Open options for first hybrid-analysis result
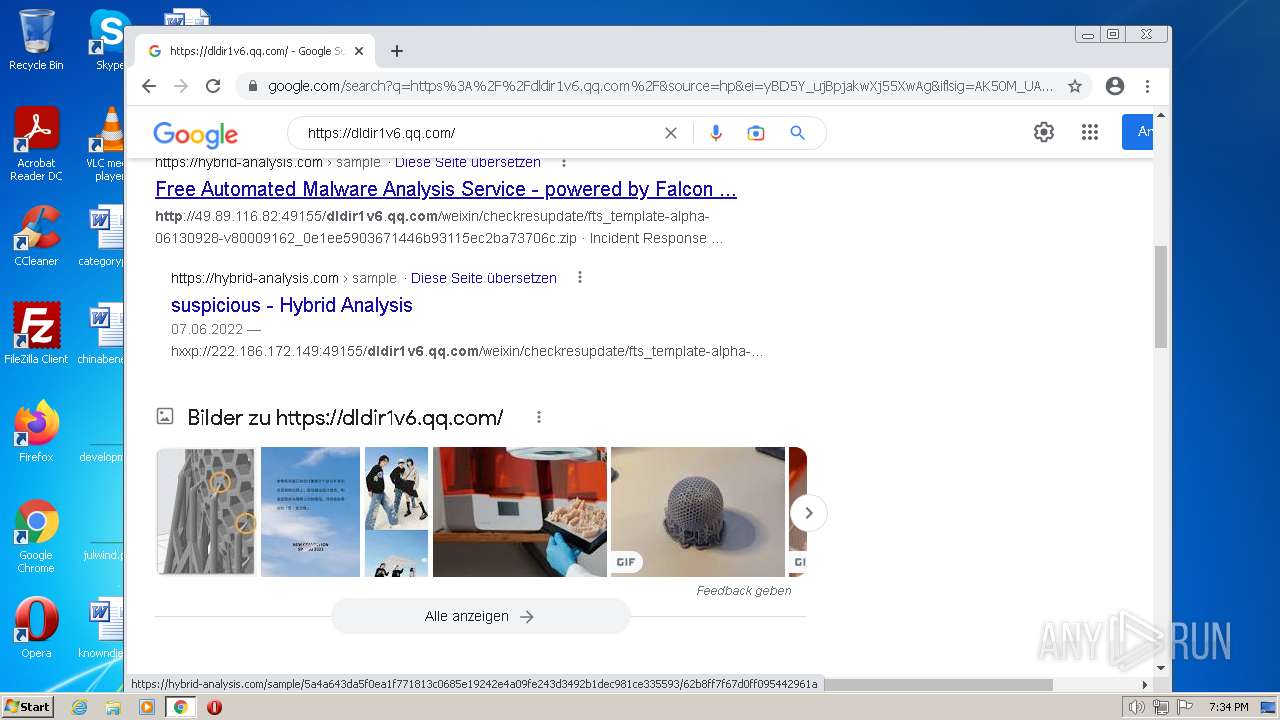The image size is (1280, 720). (564, 162)
